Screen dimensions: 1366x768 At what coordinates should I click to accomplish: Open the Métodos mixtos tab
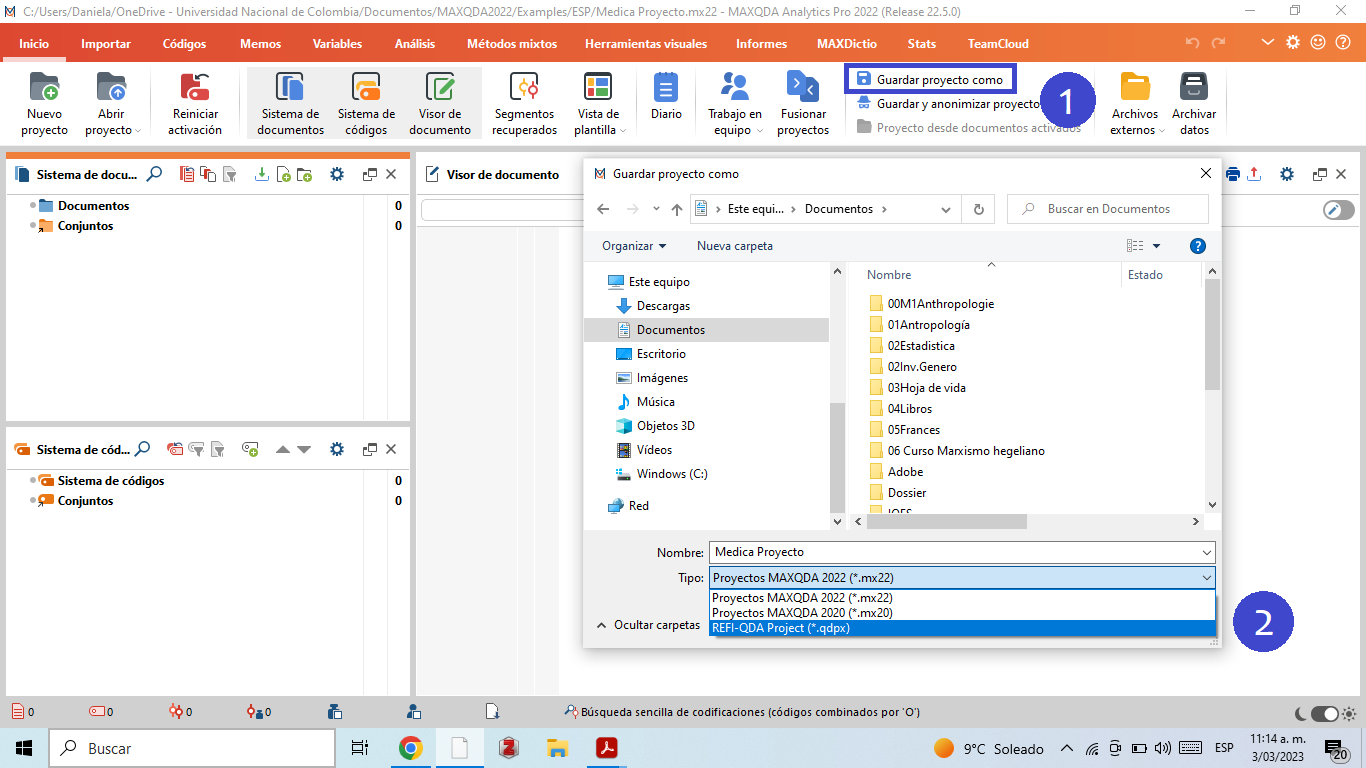[x=512, y=43]
